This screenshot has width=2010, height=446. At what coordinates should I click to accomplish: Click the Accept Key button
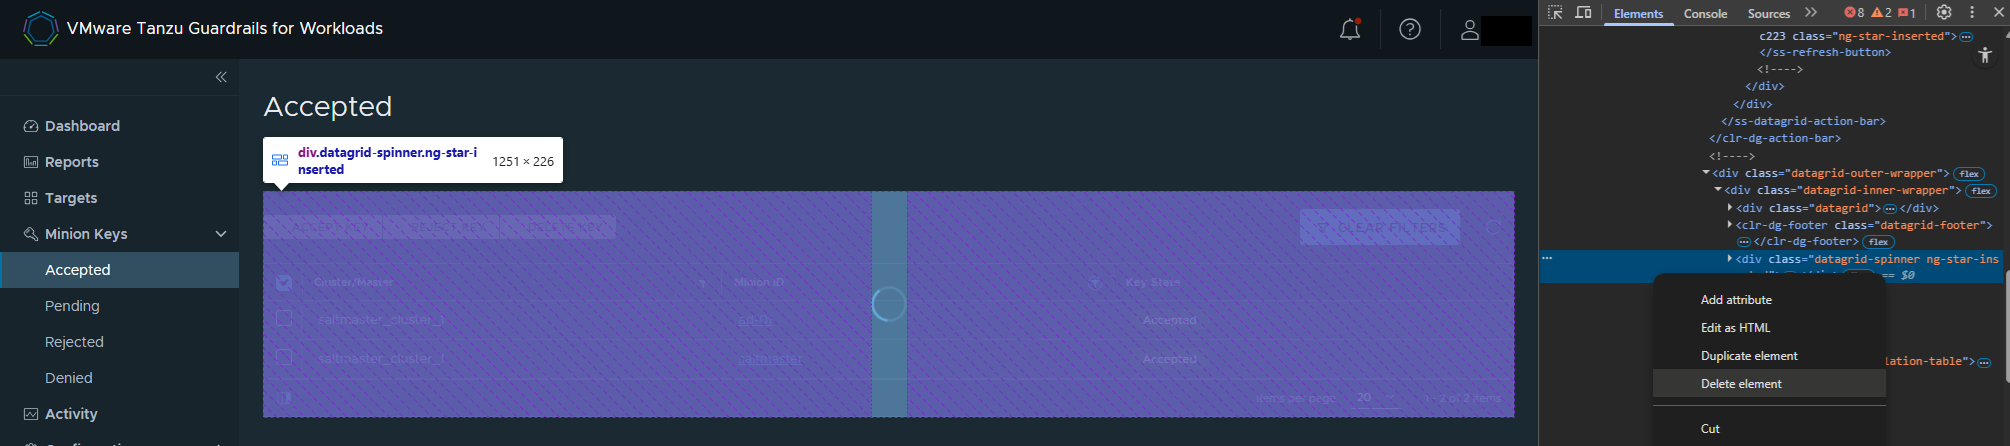point(323,227)
